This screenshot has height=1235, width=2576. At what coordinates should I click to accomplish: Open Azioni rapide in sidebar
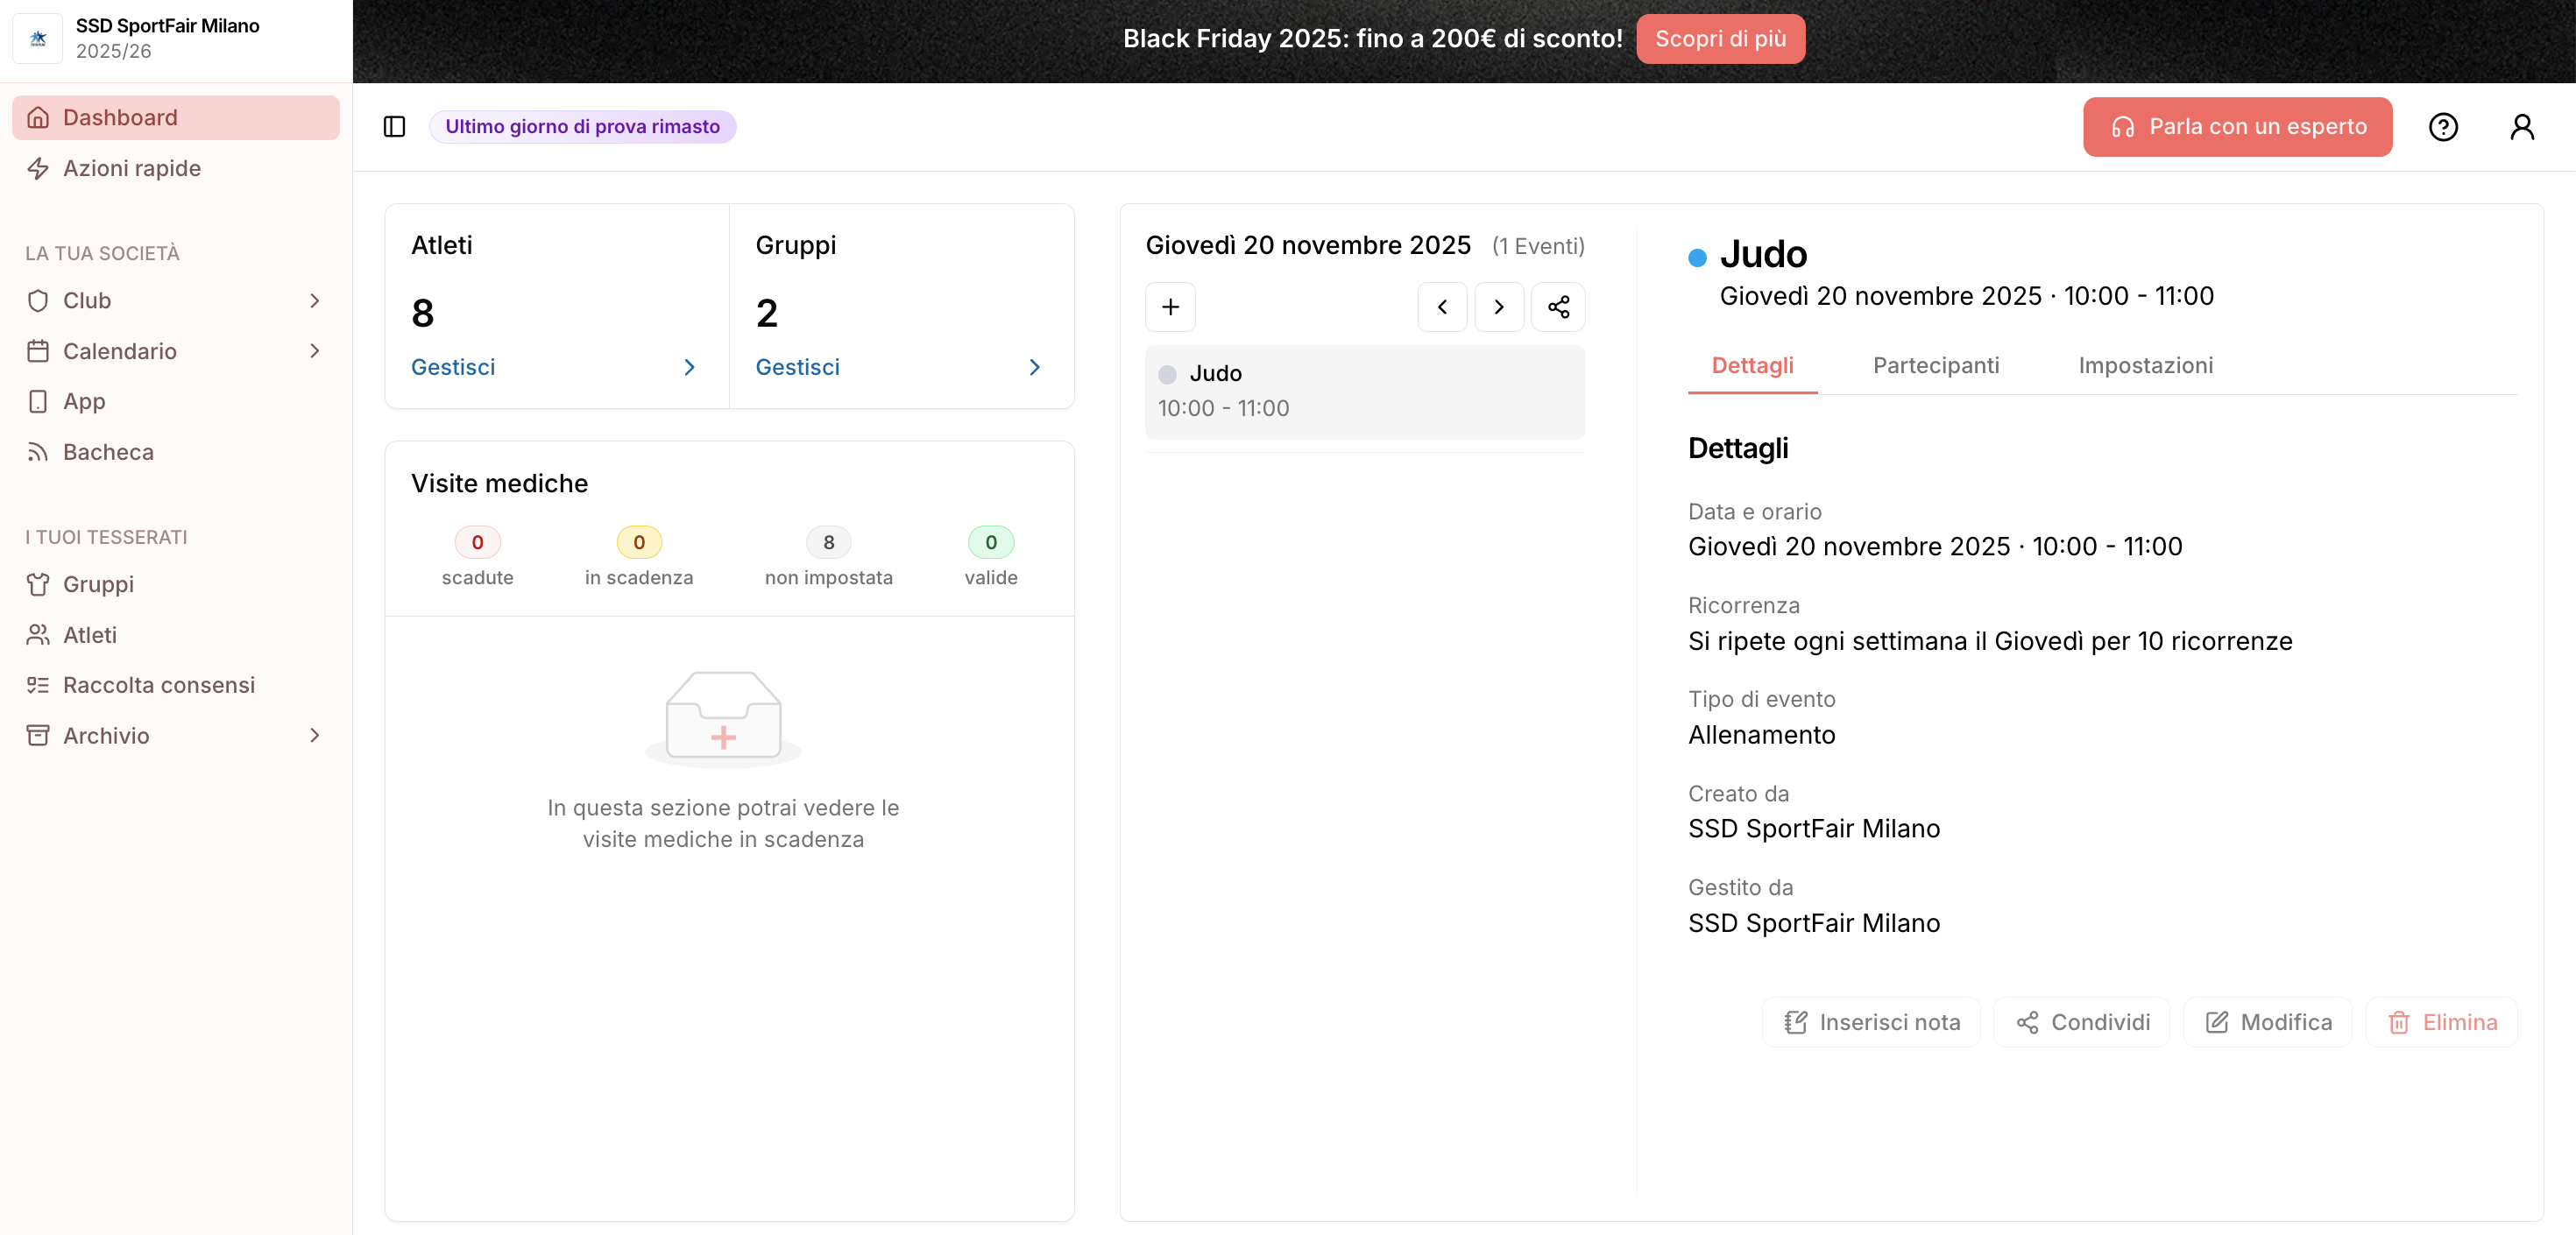click(131, 168)
